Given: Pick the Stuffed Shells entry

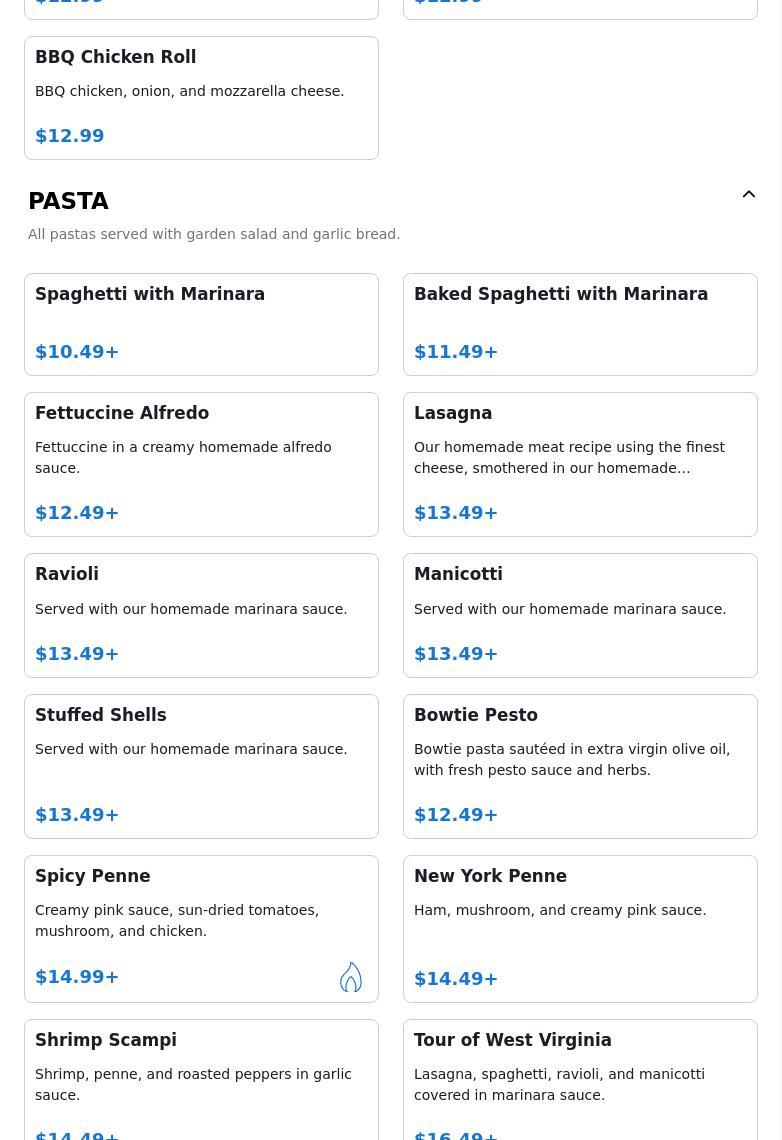Looking at the screenshot, I should pyautogui.click(x=201, y=766).
